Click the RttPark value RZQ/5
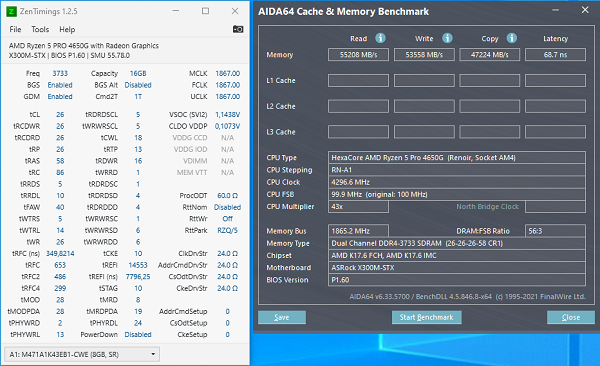Screen dimensions: 600x366 228,230
